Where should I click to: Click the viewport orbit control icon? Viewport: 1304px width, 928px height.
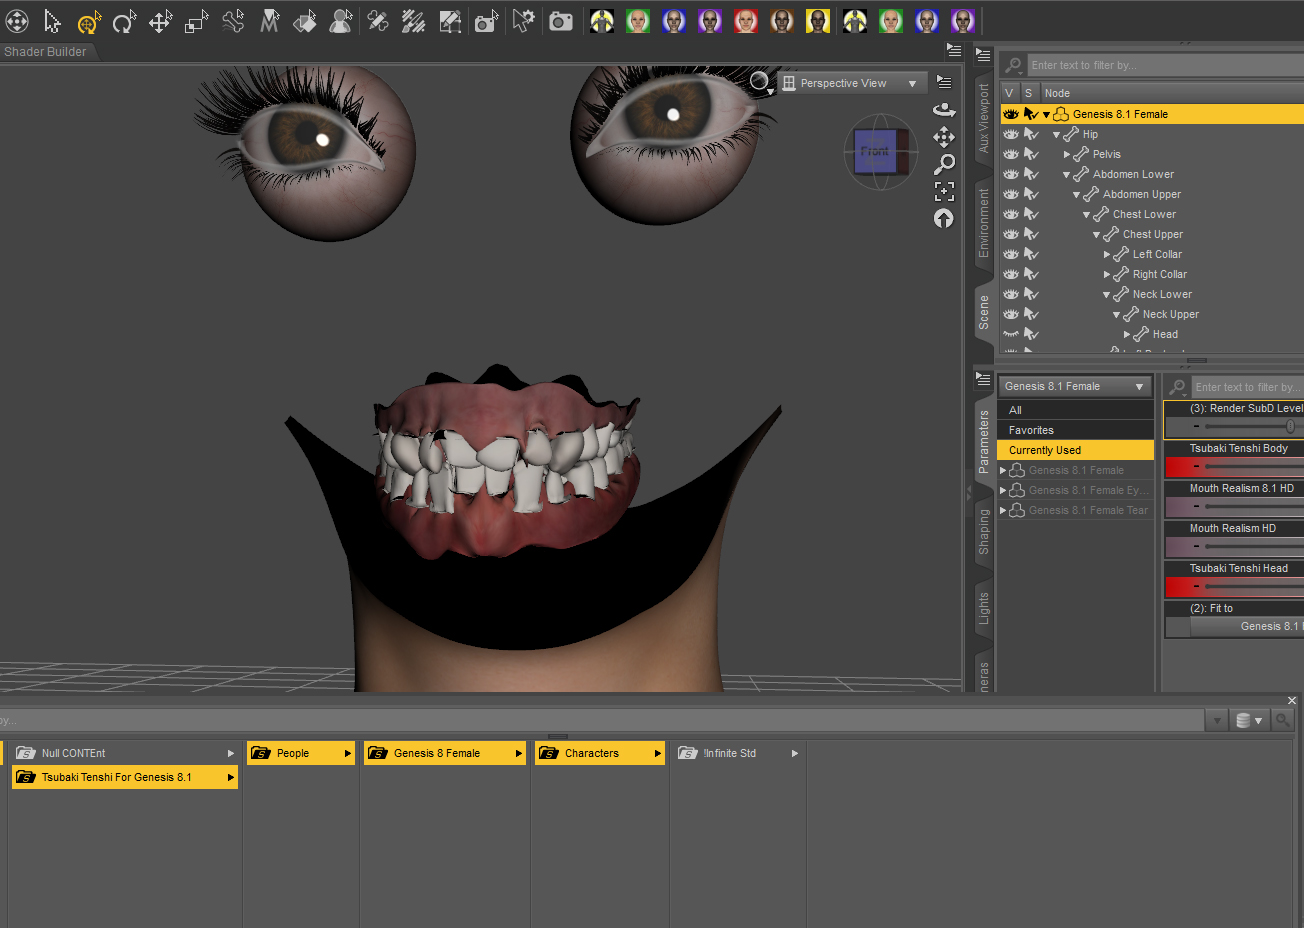point(944,109)
